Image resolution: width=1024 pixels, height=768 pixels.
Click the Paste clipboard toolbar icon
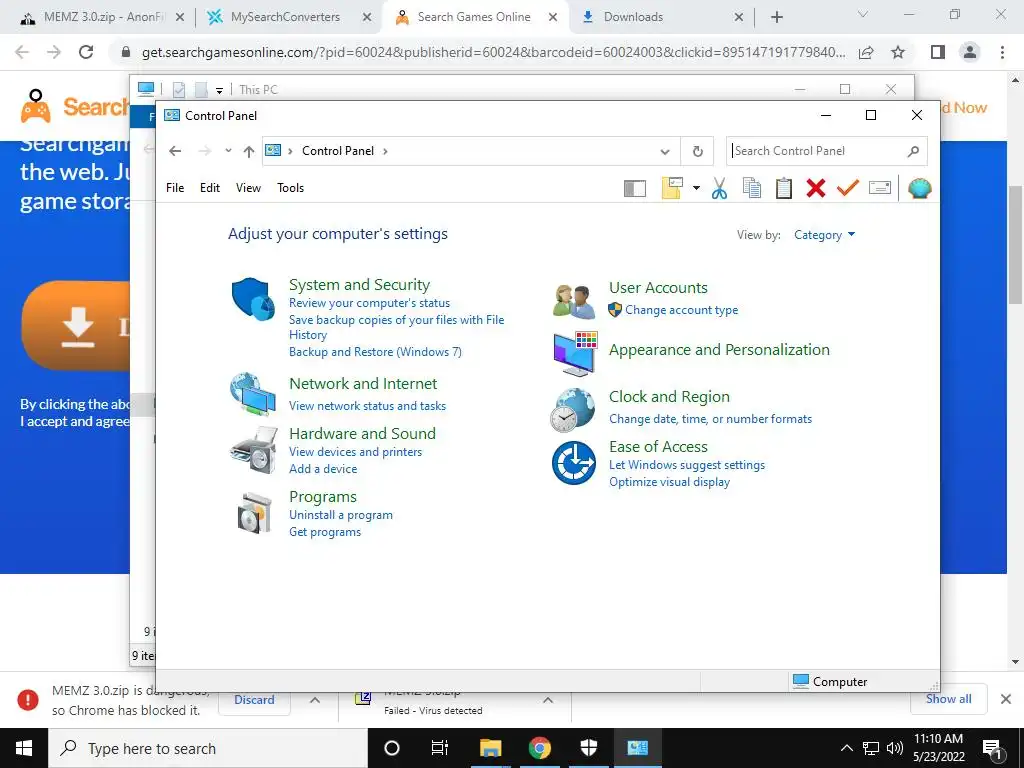784,188
